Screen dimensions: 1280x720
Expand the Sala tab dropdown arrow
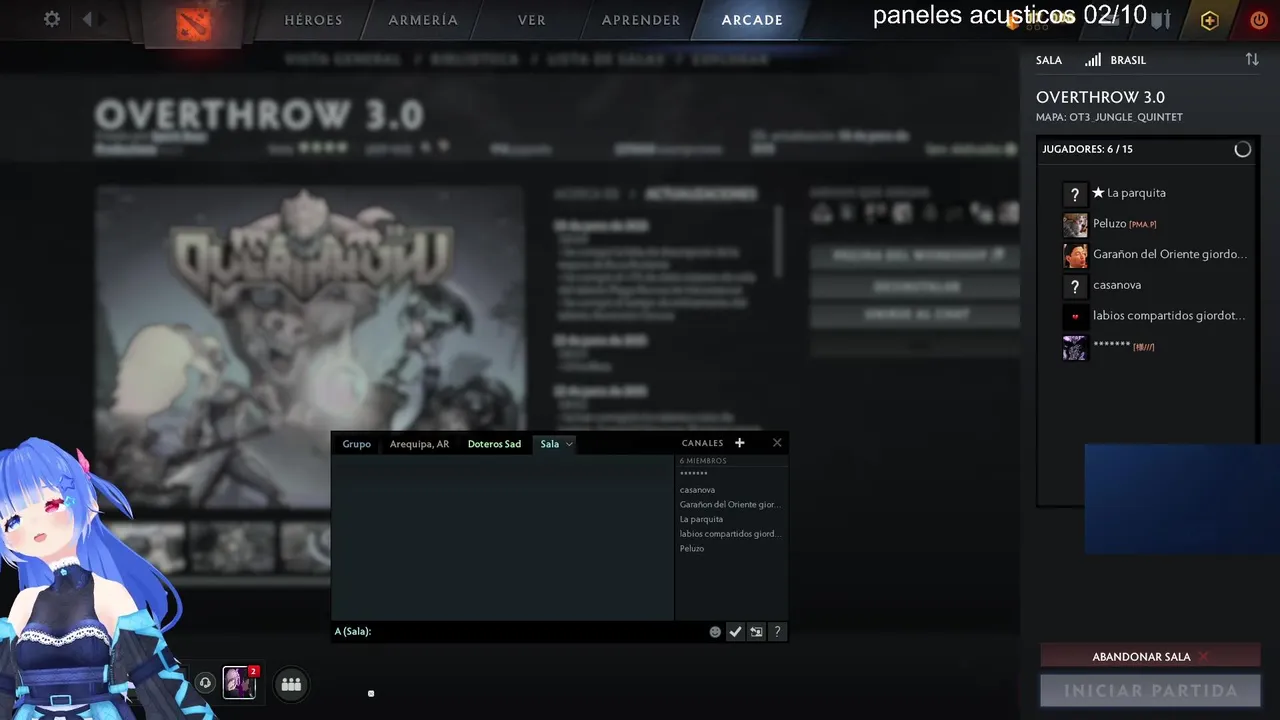569,444
